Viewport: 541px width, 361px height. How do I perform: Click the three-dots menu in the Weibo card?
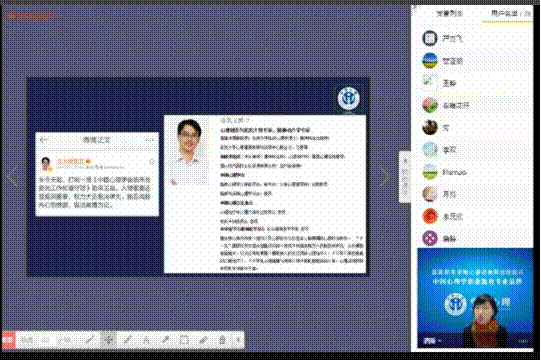coord(150,140)
